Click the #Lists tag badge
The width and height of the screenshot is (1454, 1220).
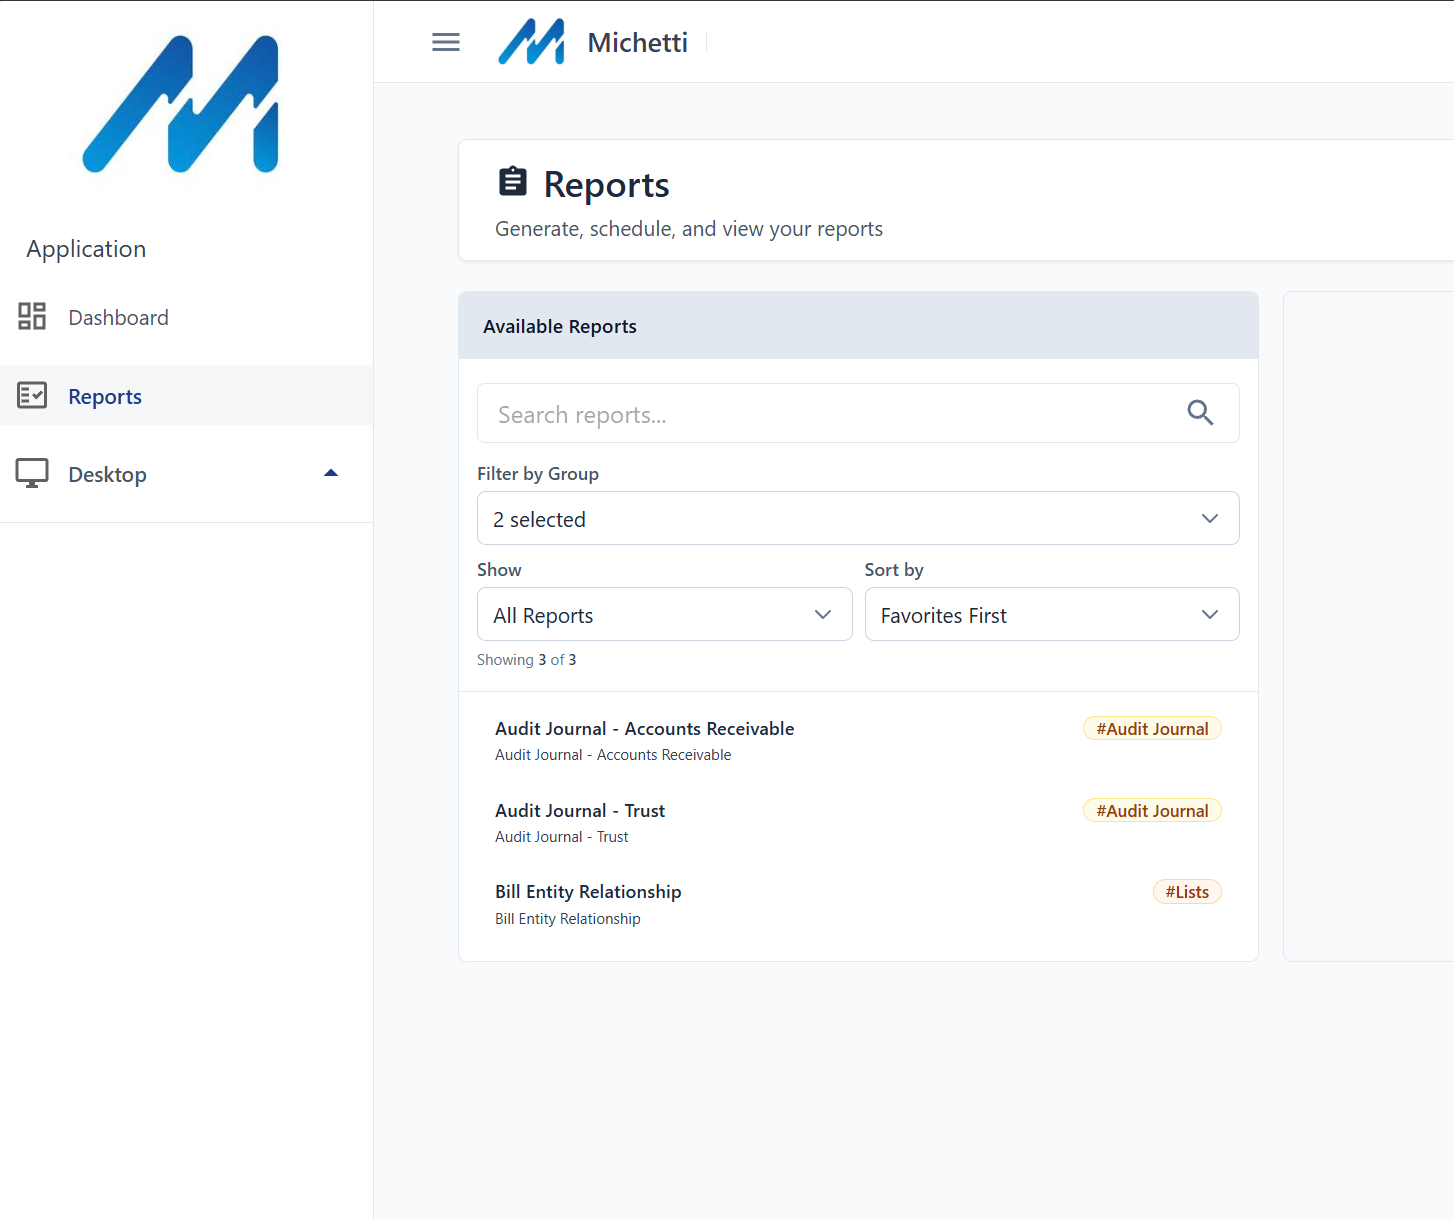pos(1186,892)
